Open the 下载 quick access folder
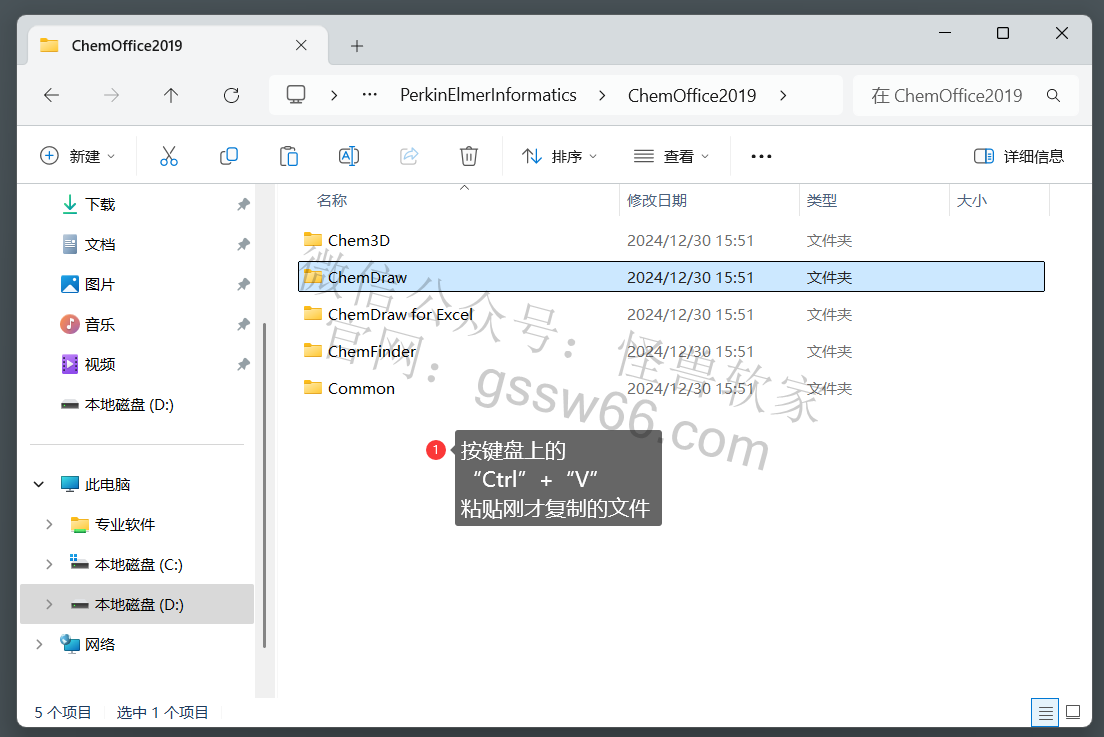Image resolution: width=1104 pixels, height=737 pixels. [99, 204]
